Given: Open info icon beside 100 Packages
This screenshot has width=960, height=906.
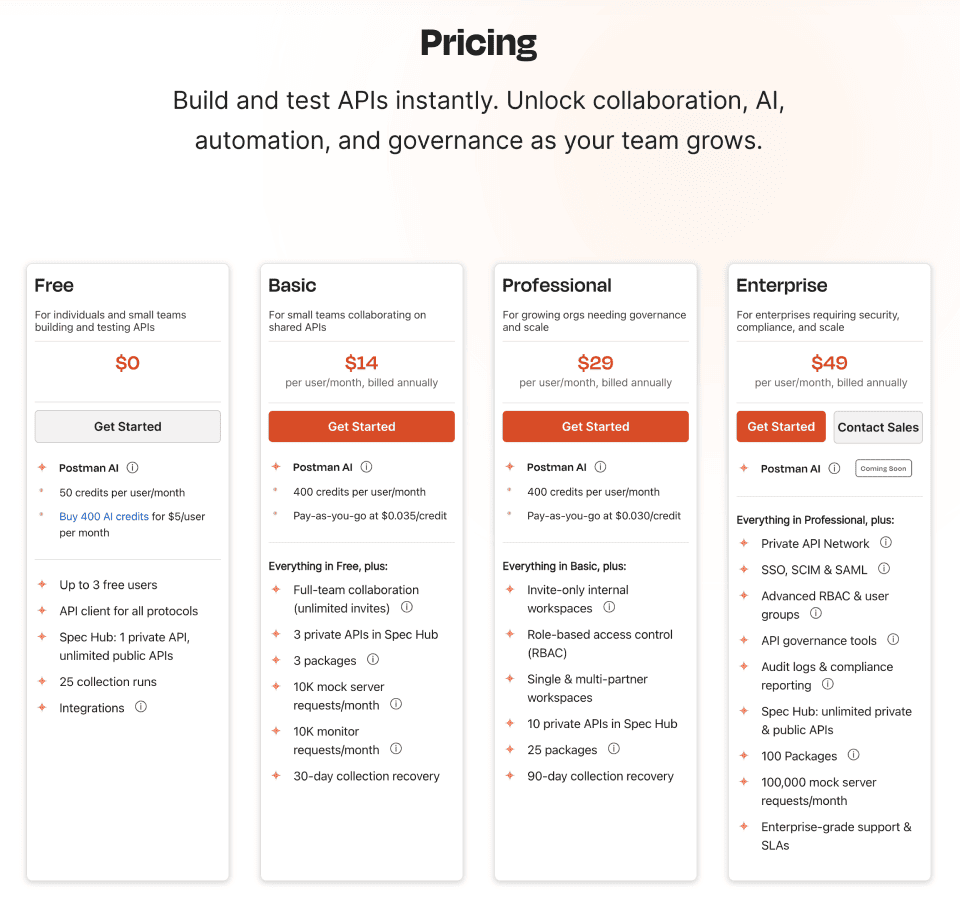Looking at the screenshot, I should (853, 755).
